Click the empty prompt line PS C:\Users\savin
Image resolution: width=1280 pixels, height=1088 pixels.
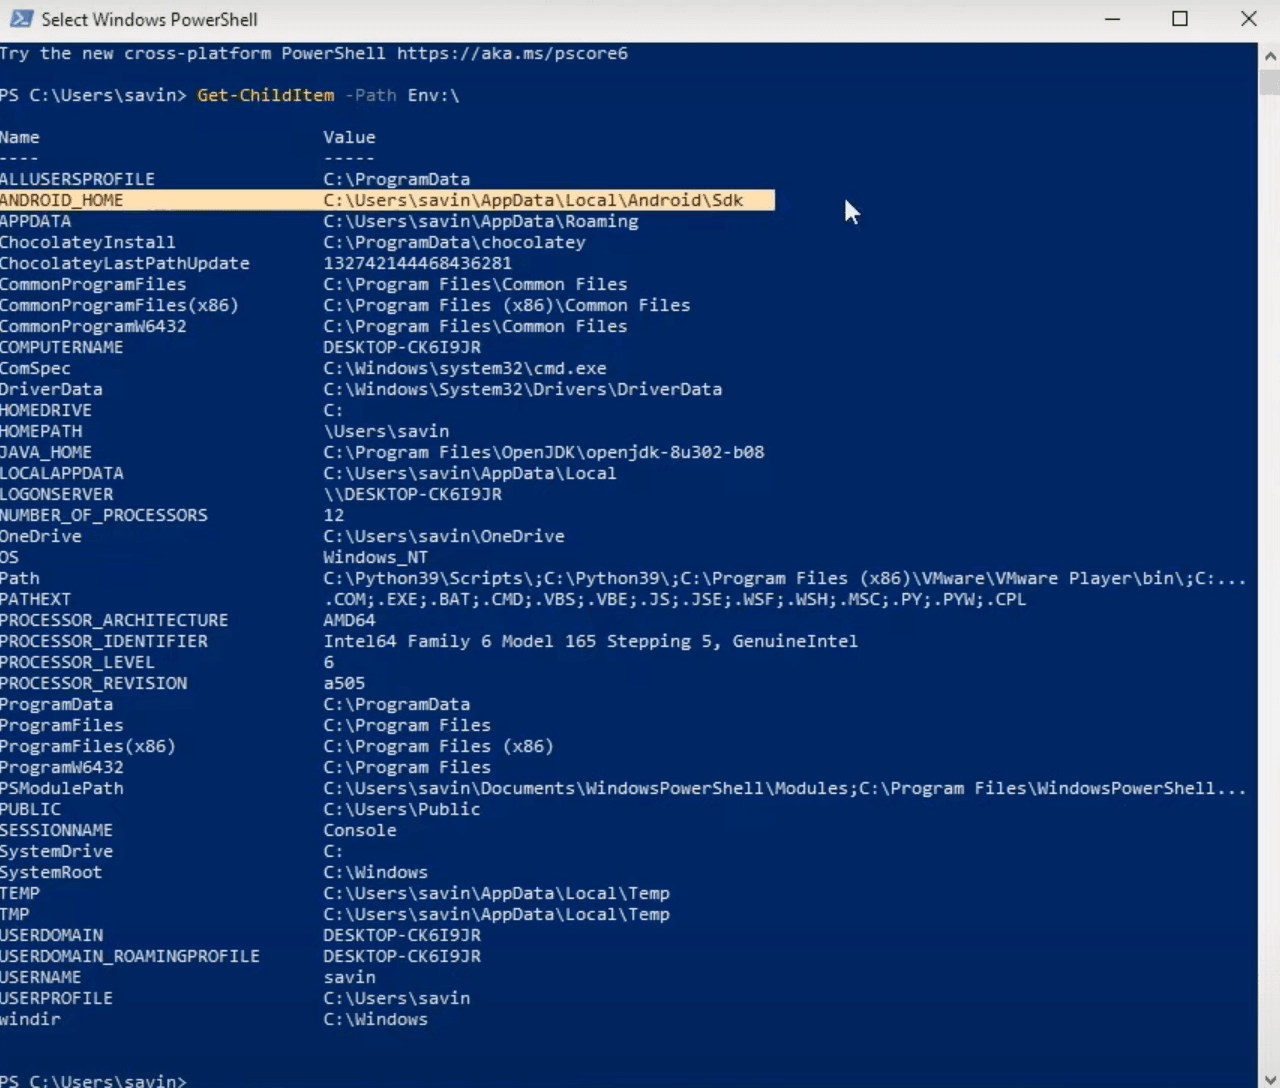[x=92, y=1080]
